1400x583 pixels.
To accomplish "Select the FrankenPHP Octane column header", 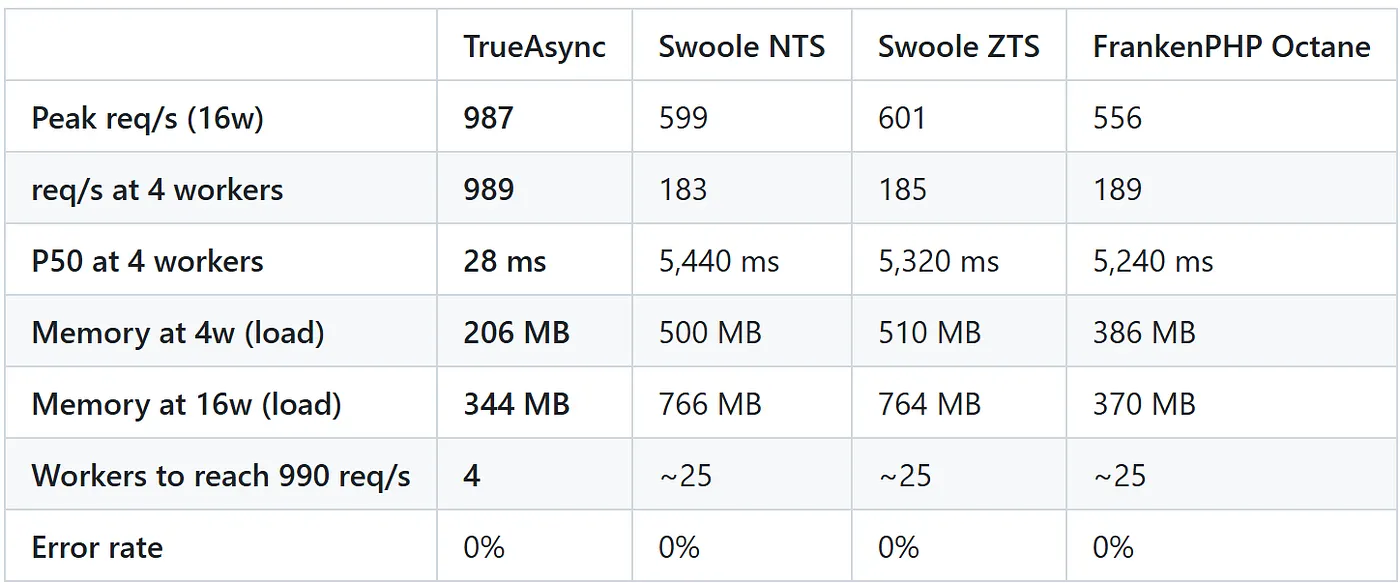I will [1230, 47].
